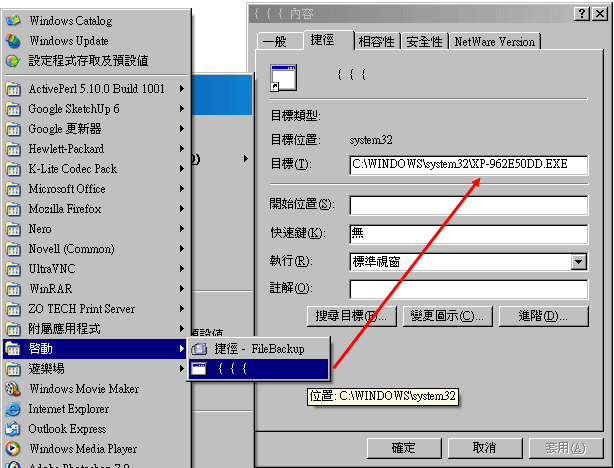The height and width of the screenshot is (468, 614).
Task: Click the Internet Explorer icon
Action: (x=13, y=409)
